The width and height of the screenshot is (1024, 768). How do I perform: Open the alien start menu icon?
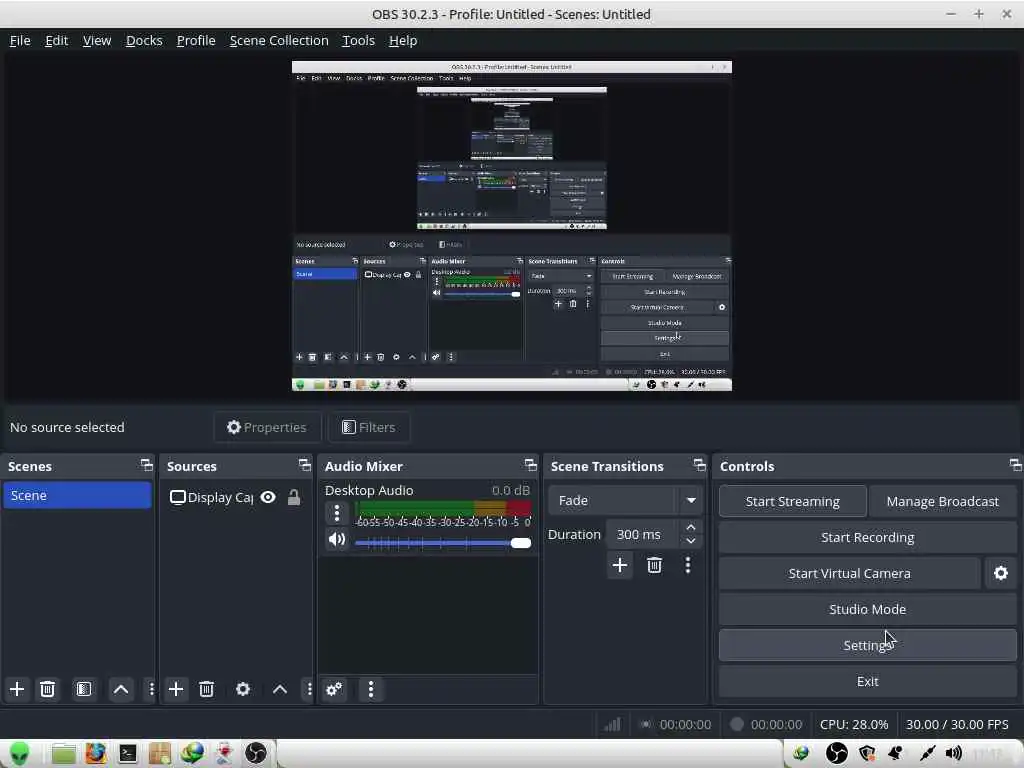tap(20, 754)
